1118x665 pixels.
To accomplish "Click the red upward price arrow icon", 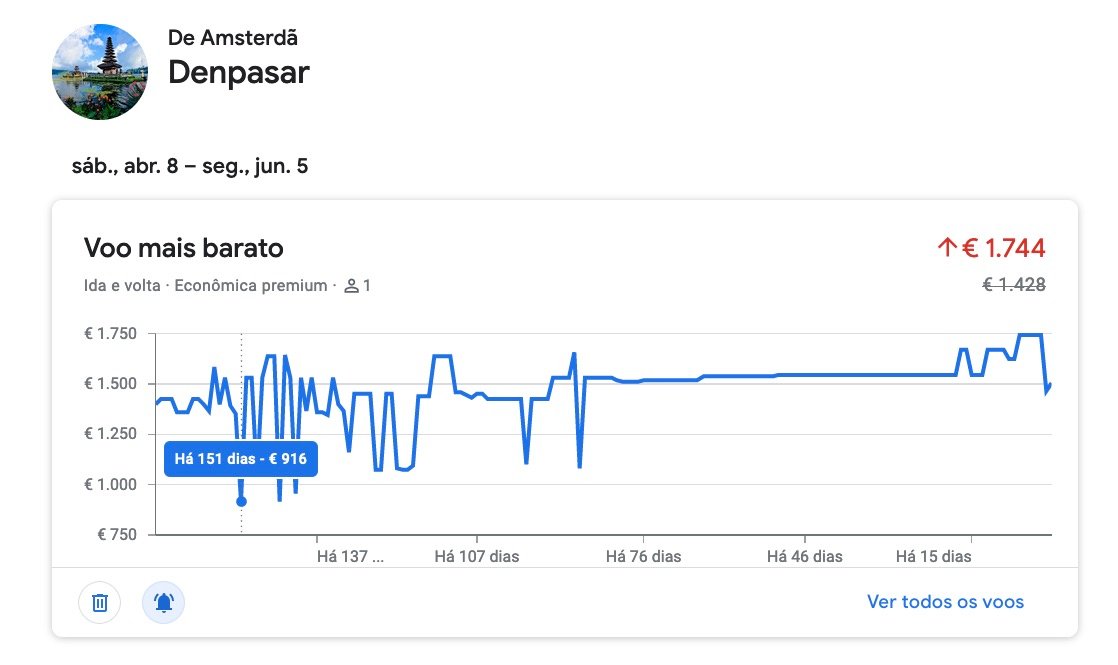I will (x=947, y=247).
